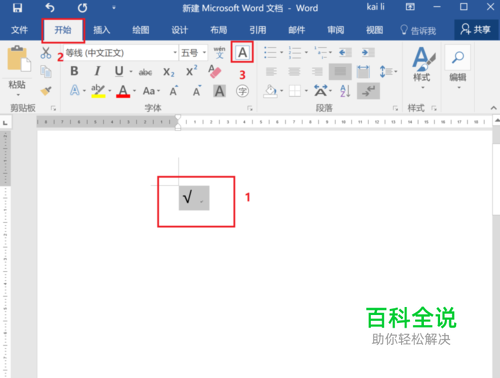Viewport: 500px width, 378px height.
Task: Switch to the 开始 (Home) tab
Action: [x=63, y=30]
